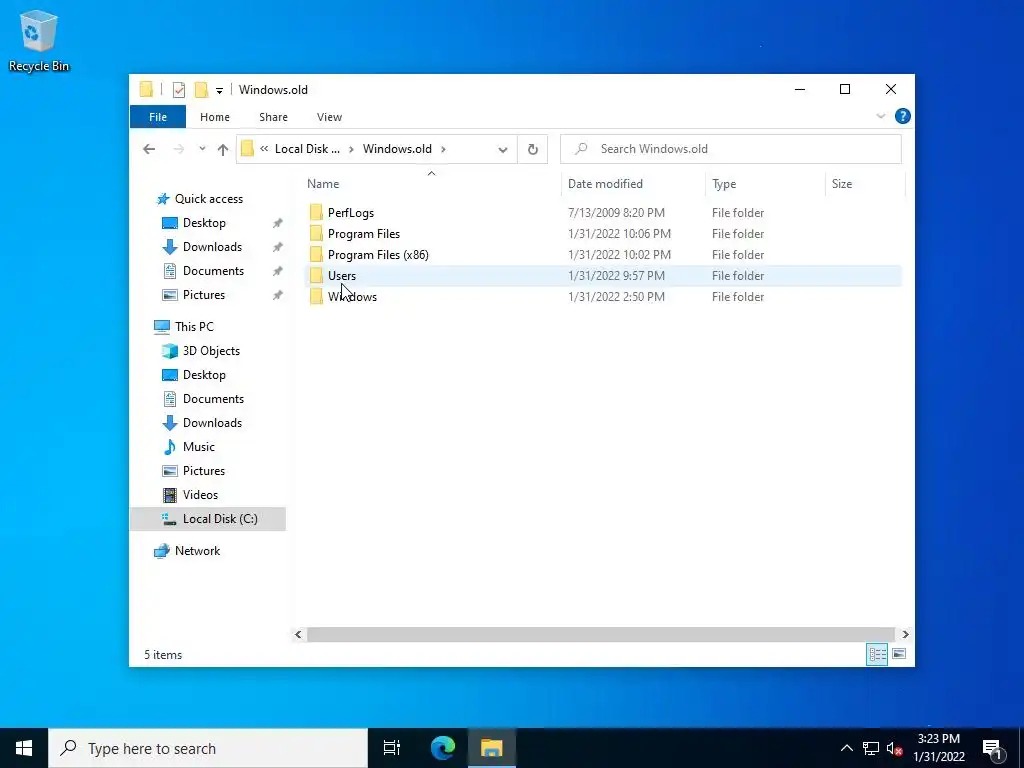
Task: Expand the ribbon with the chevron
Action: 880,116
